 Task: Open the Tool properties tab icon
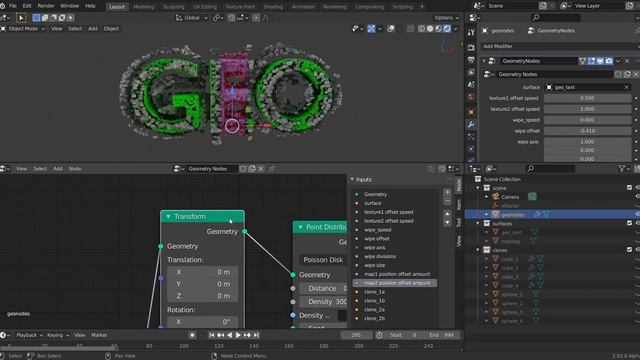471,33
